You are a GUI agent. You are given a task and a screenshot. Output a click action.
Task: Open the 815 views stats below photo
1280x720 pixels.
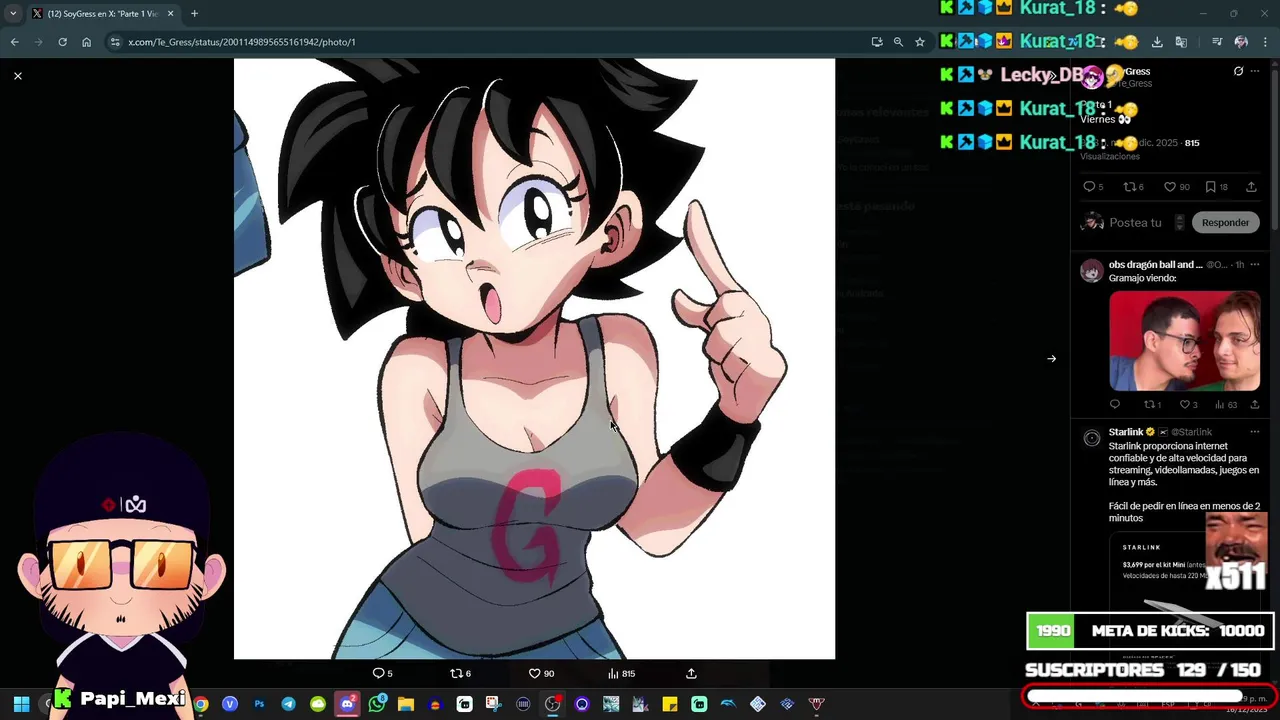tap(621, 674)
